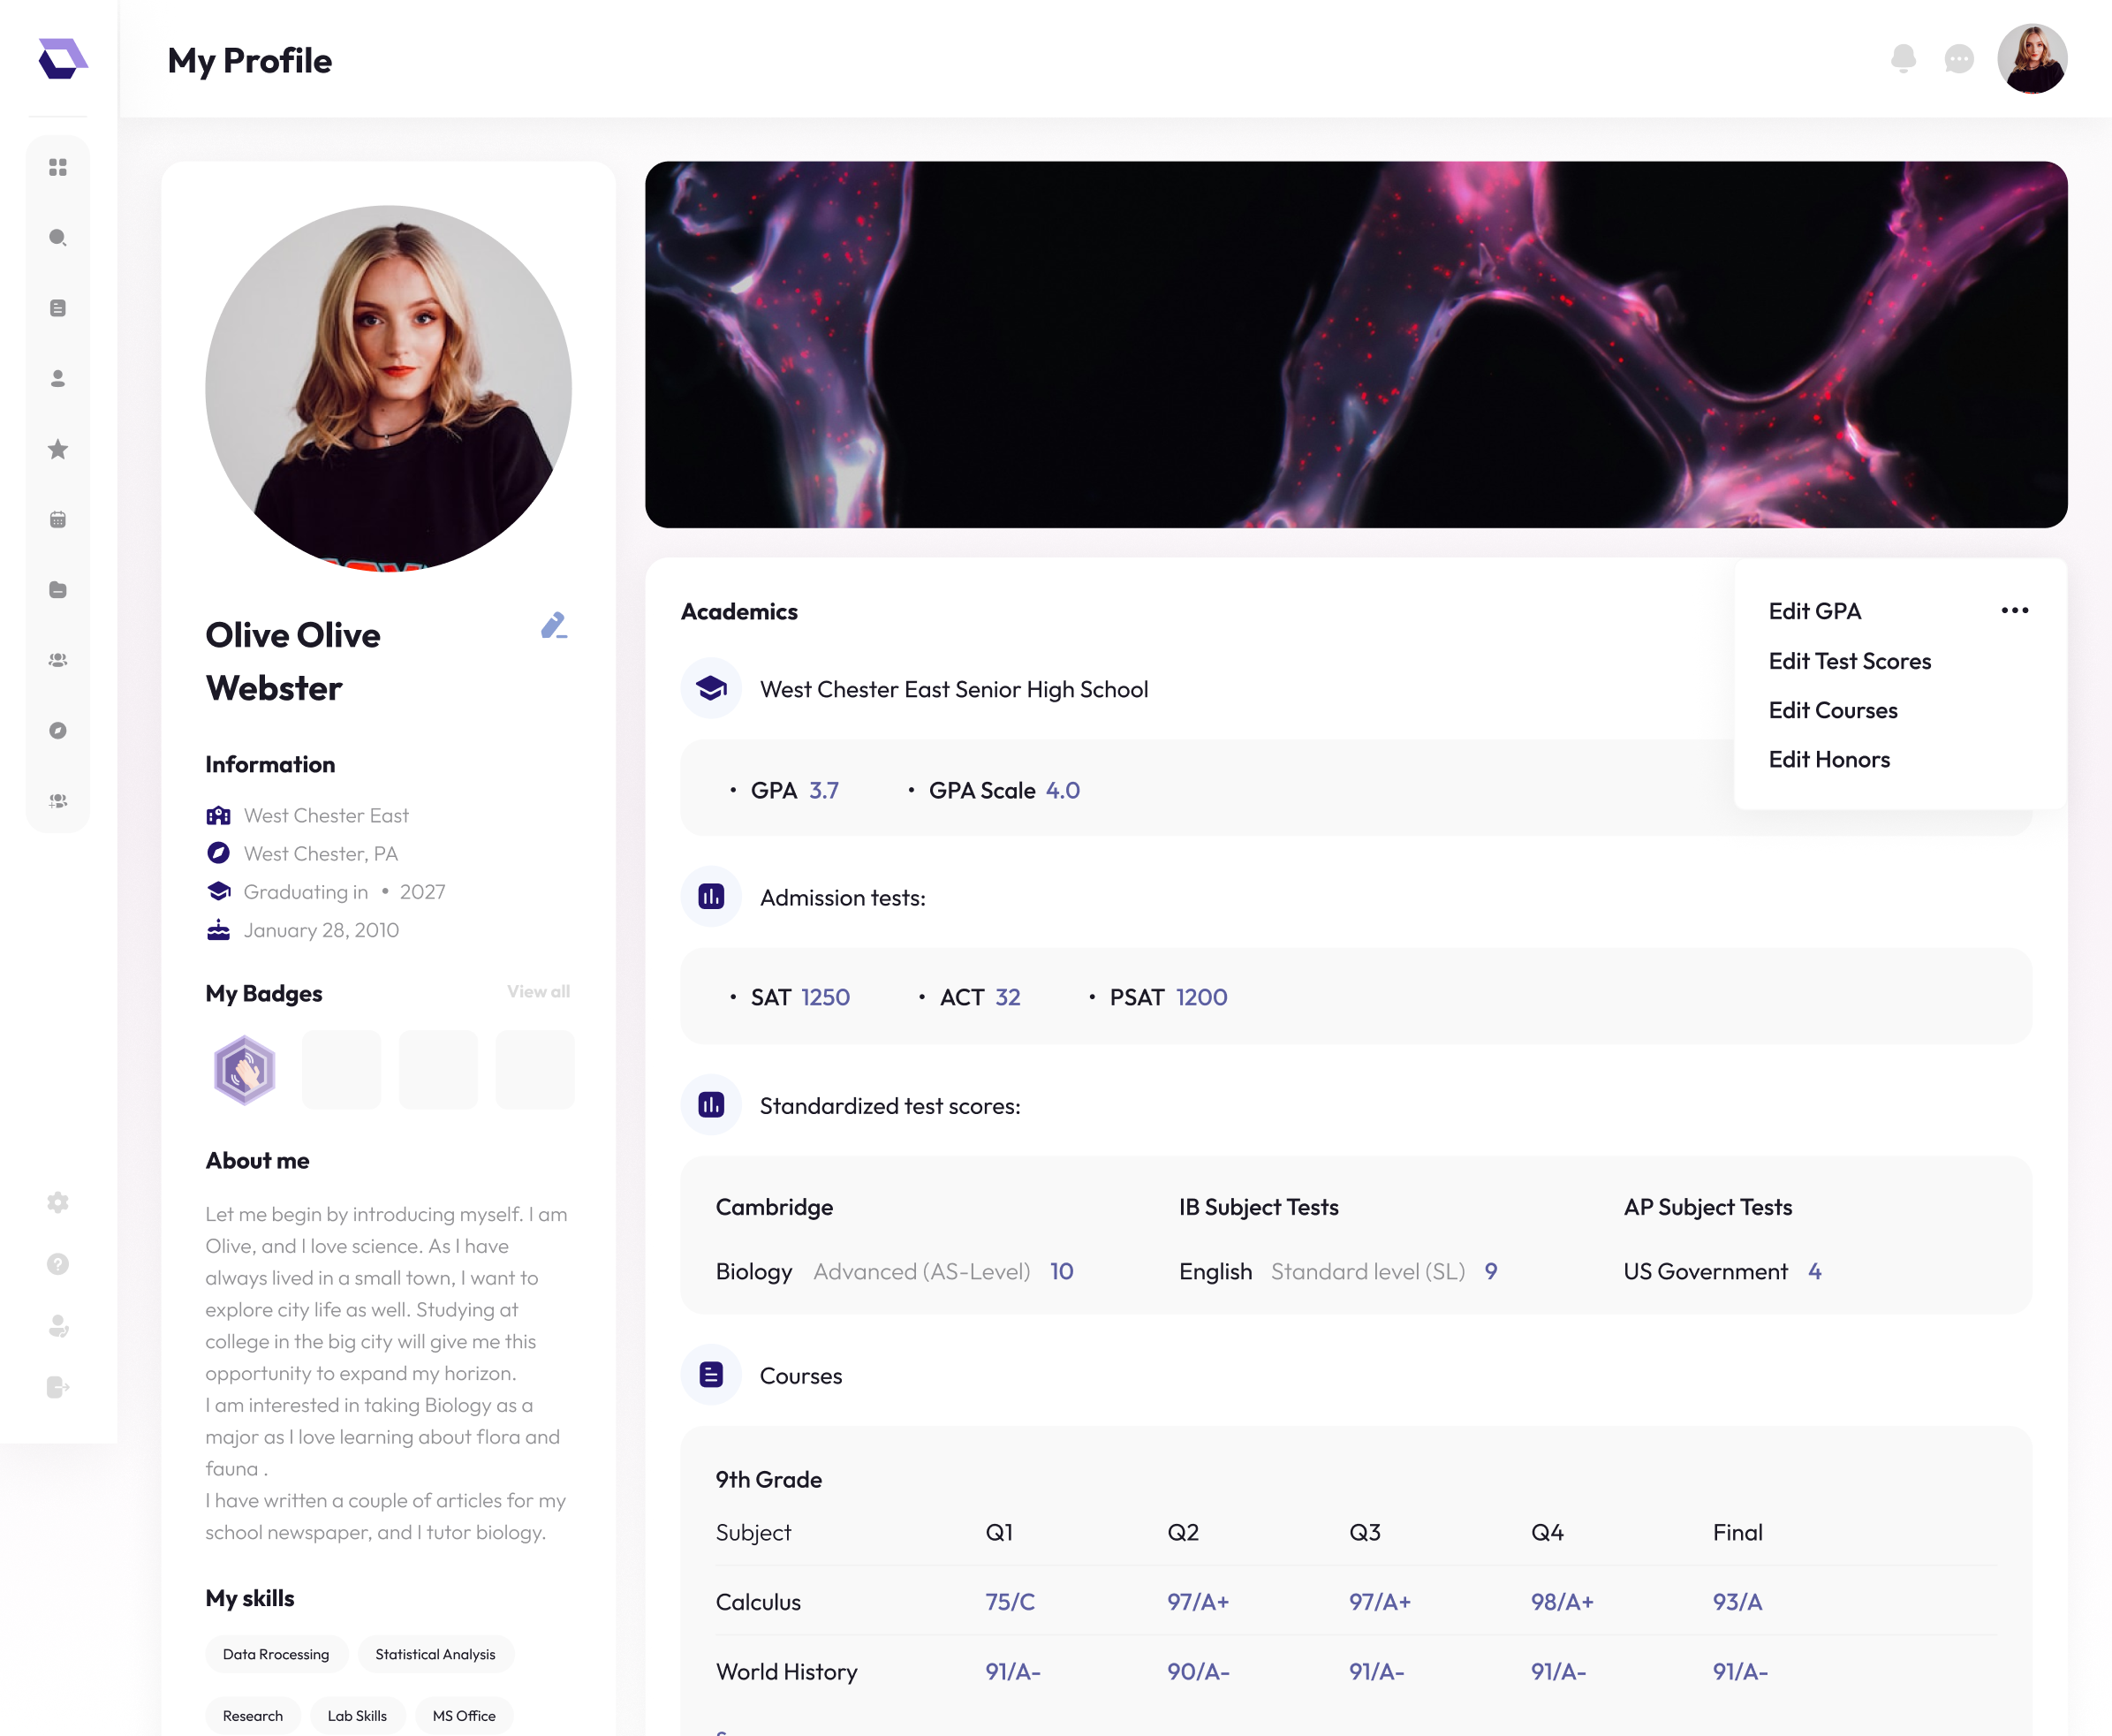Viewport: 2112px width, 1736px height.
Task: Open the compass explore sidebar icon
Action: (58, 730)
